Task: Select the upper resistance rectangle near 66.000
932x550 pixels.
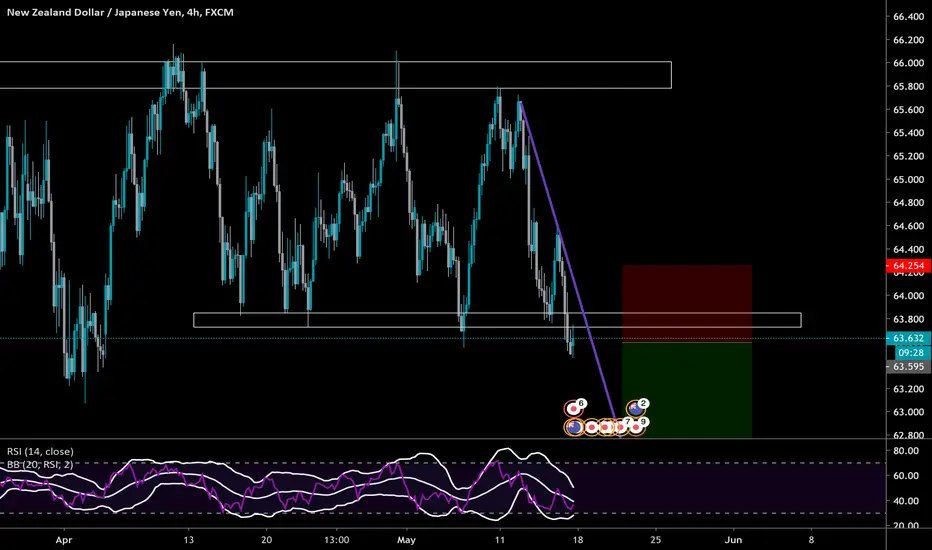Action: [x=335, y=75]
